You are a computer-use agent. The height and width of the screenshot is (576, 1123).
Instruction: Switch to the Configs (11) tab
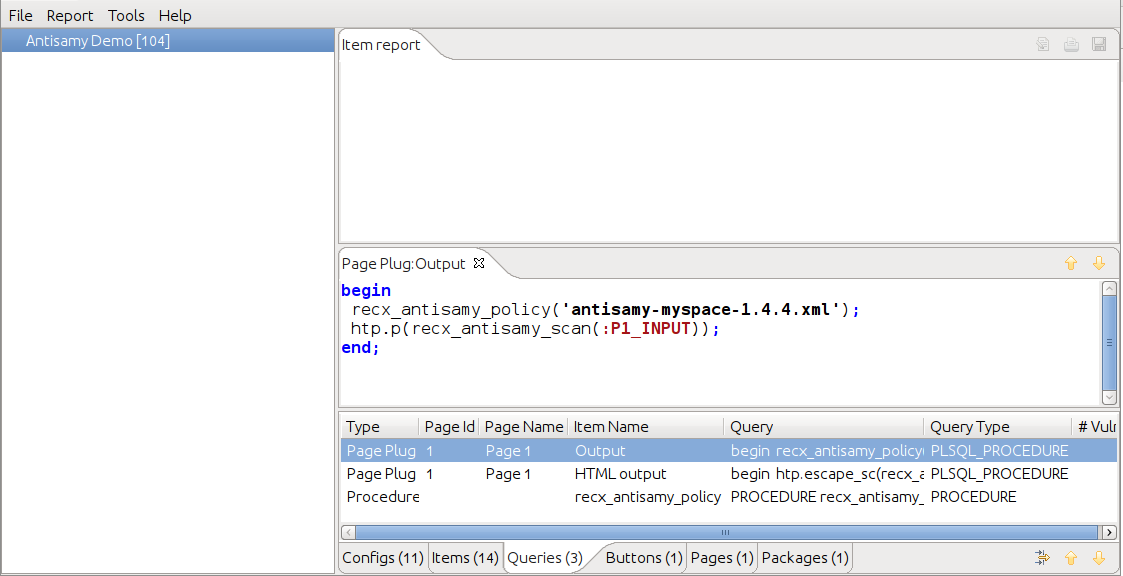click(382, 557)
